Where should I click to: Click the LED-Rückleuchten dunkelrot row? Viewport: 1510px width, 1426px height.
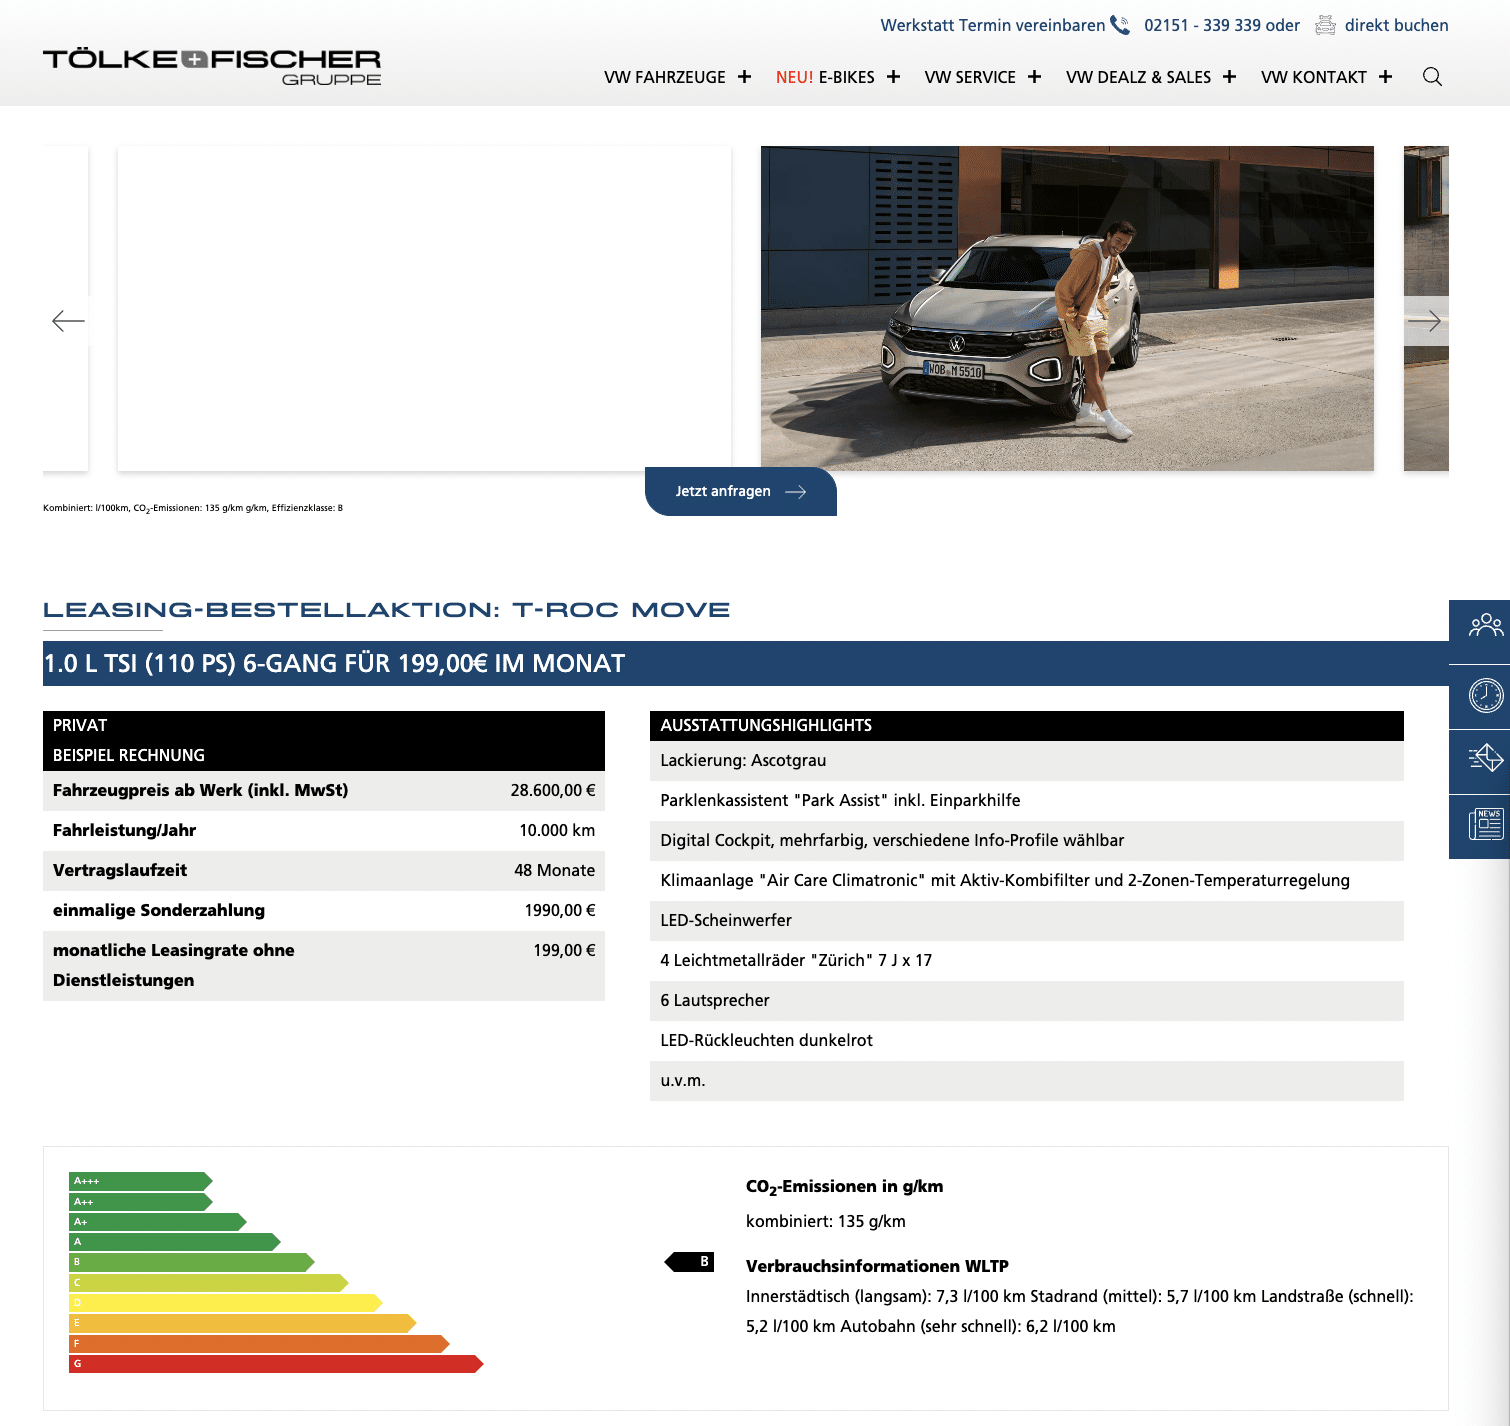pyautogui.click(x=1027, y=1041)
